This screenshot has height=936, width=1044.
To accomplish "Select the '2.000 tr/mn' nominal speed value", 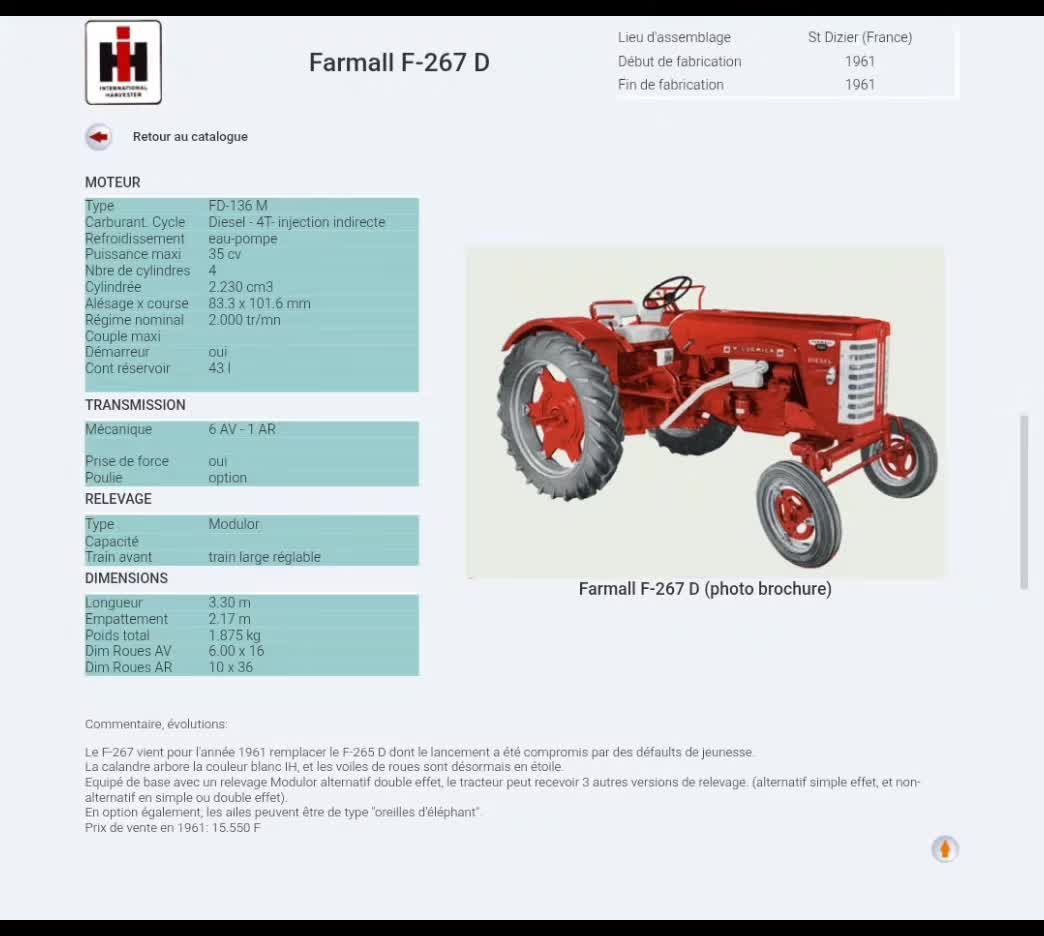I will [244, 320].
